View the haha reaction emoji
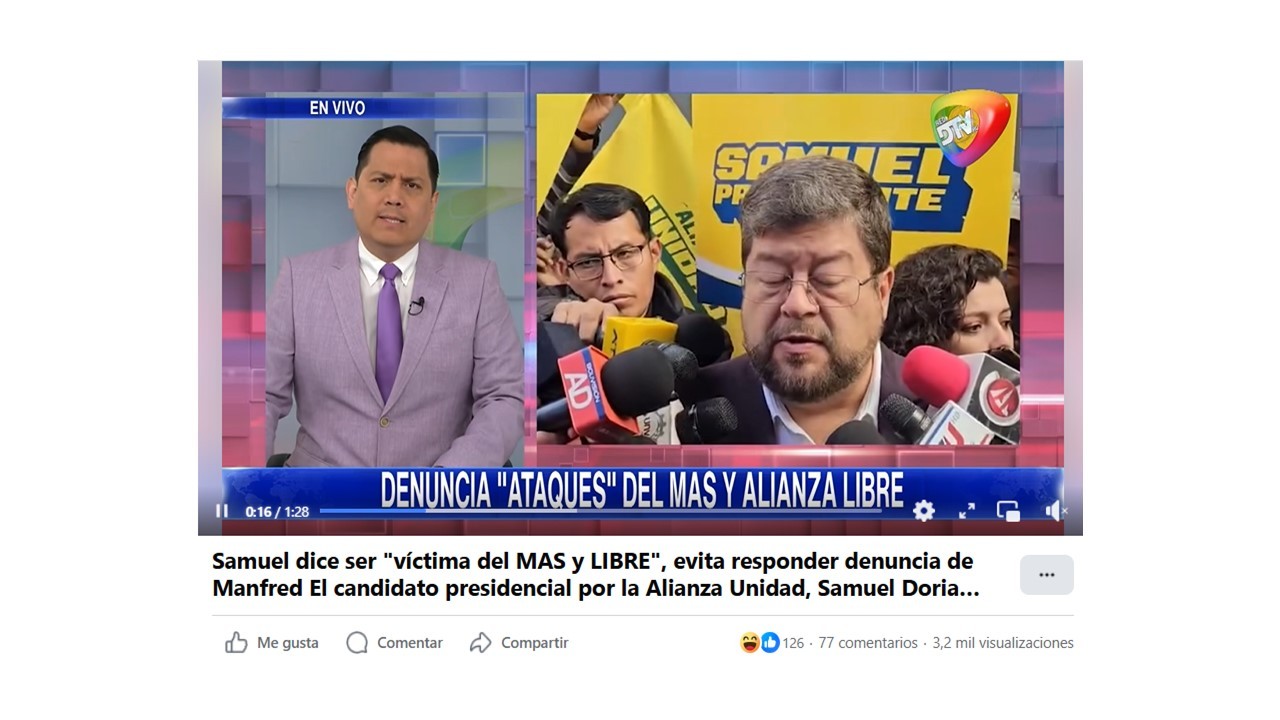Screen dimensions: 1280x720 pyautogui.click(x=750, y=643)
